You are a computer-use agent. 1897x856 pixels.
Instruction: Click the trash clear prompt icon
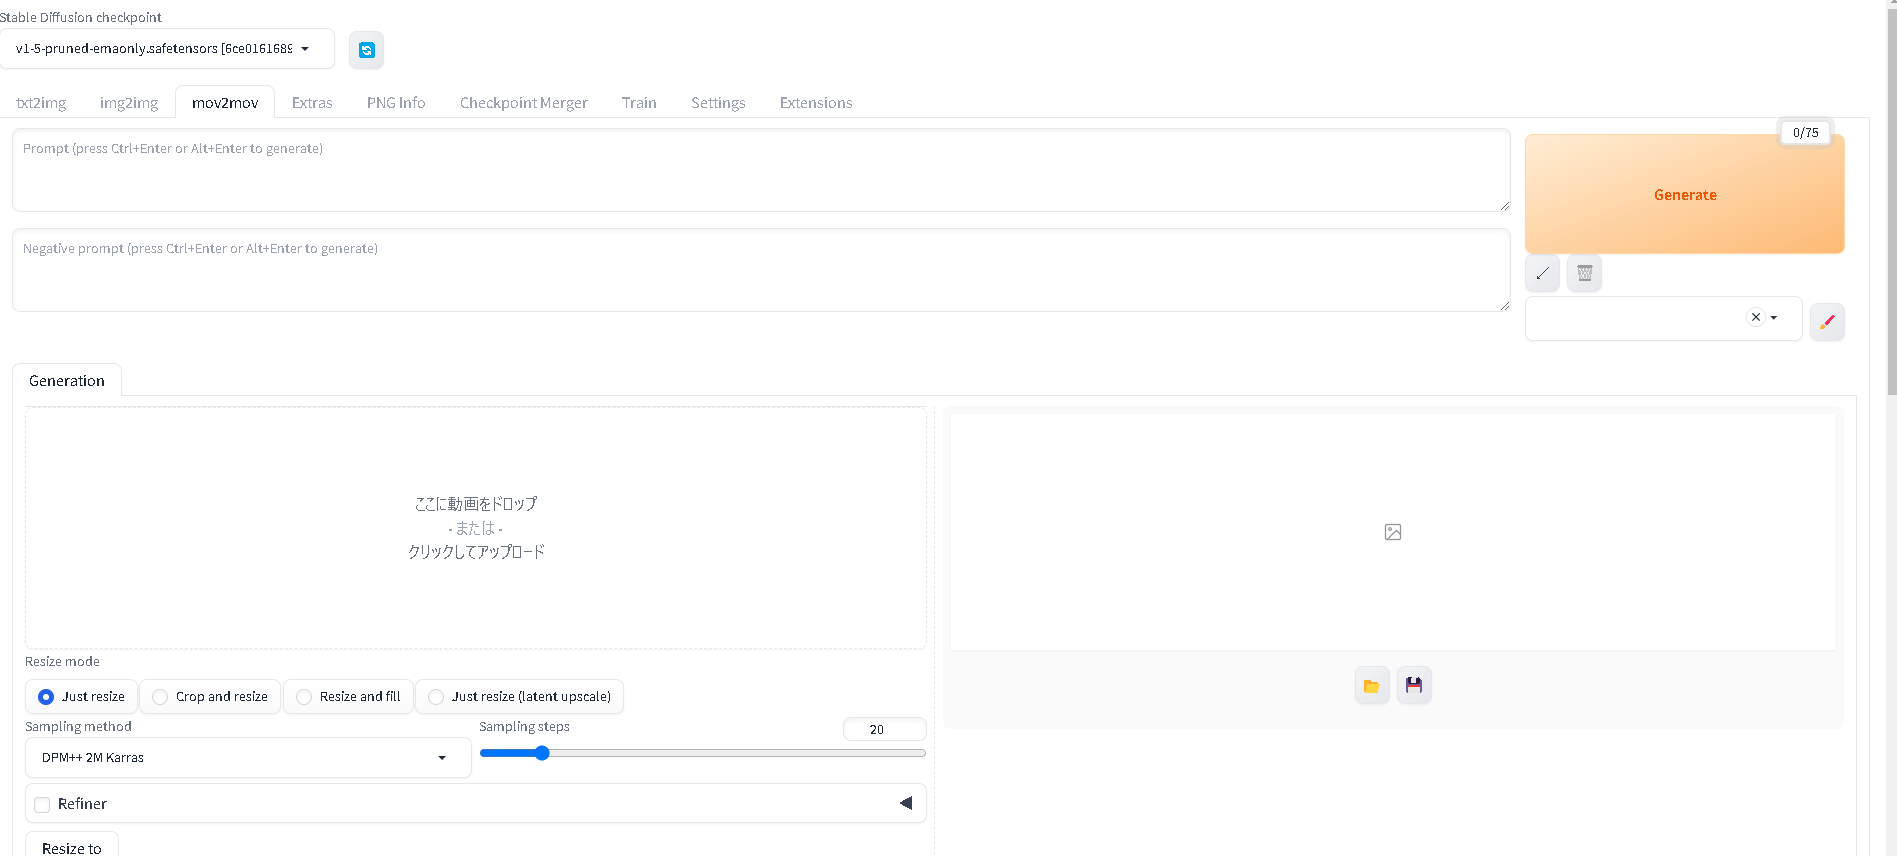(x=1584, y=273)
